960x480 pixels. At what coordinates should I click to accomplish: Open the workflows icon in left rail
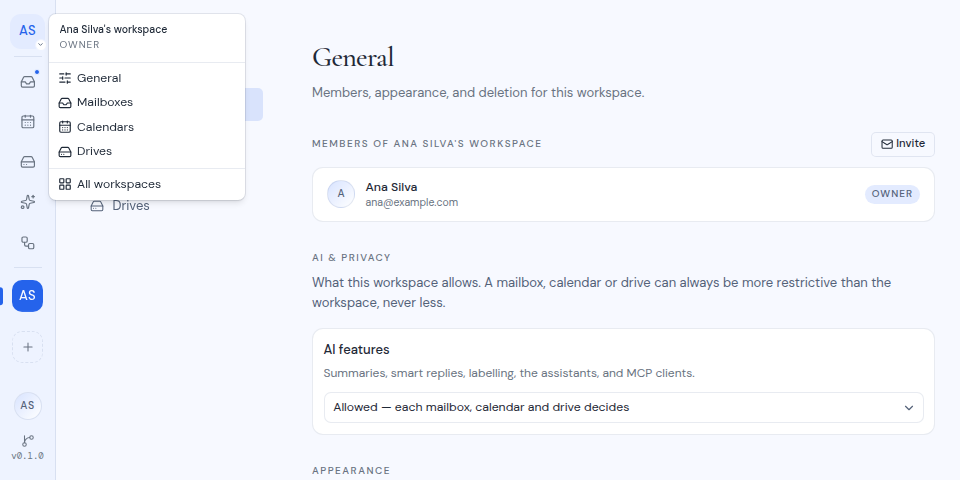(28, 242)
